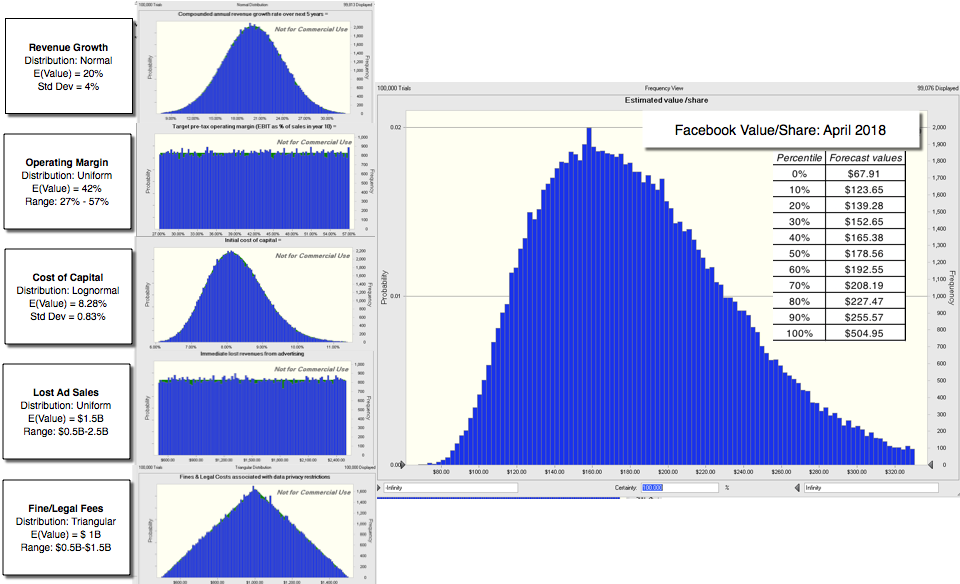Click the $320.00 x-axis label on forecast chart
This screenshot has width=960, height=584.
[894, 472]
